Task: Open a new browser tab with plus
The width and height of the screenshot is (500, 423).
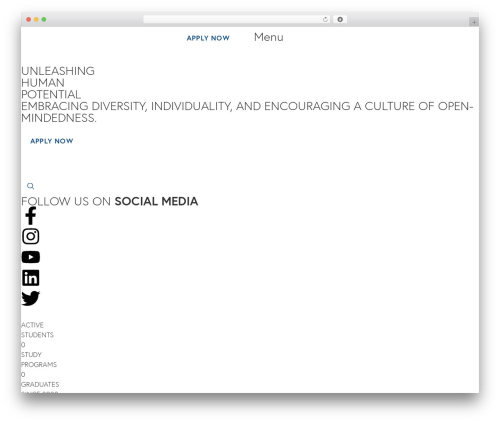Action: click(474, 22)
